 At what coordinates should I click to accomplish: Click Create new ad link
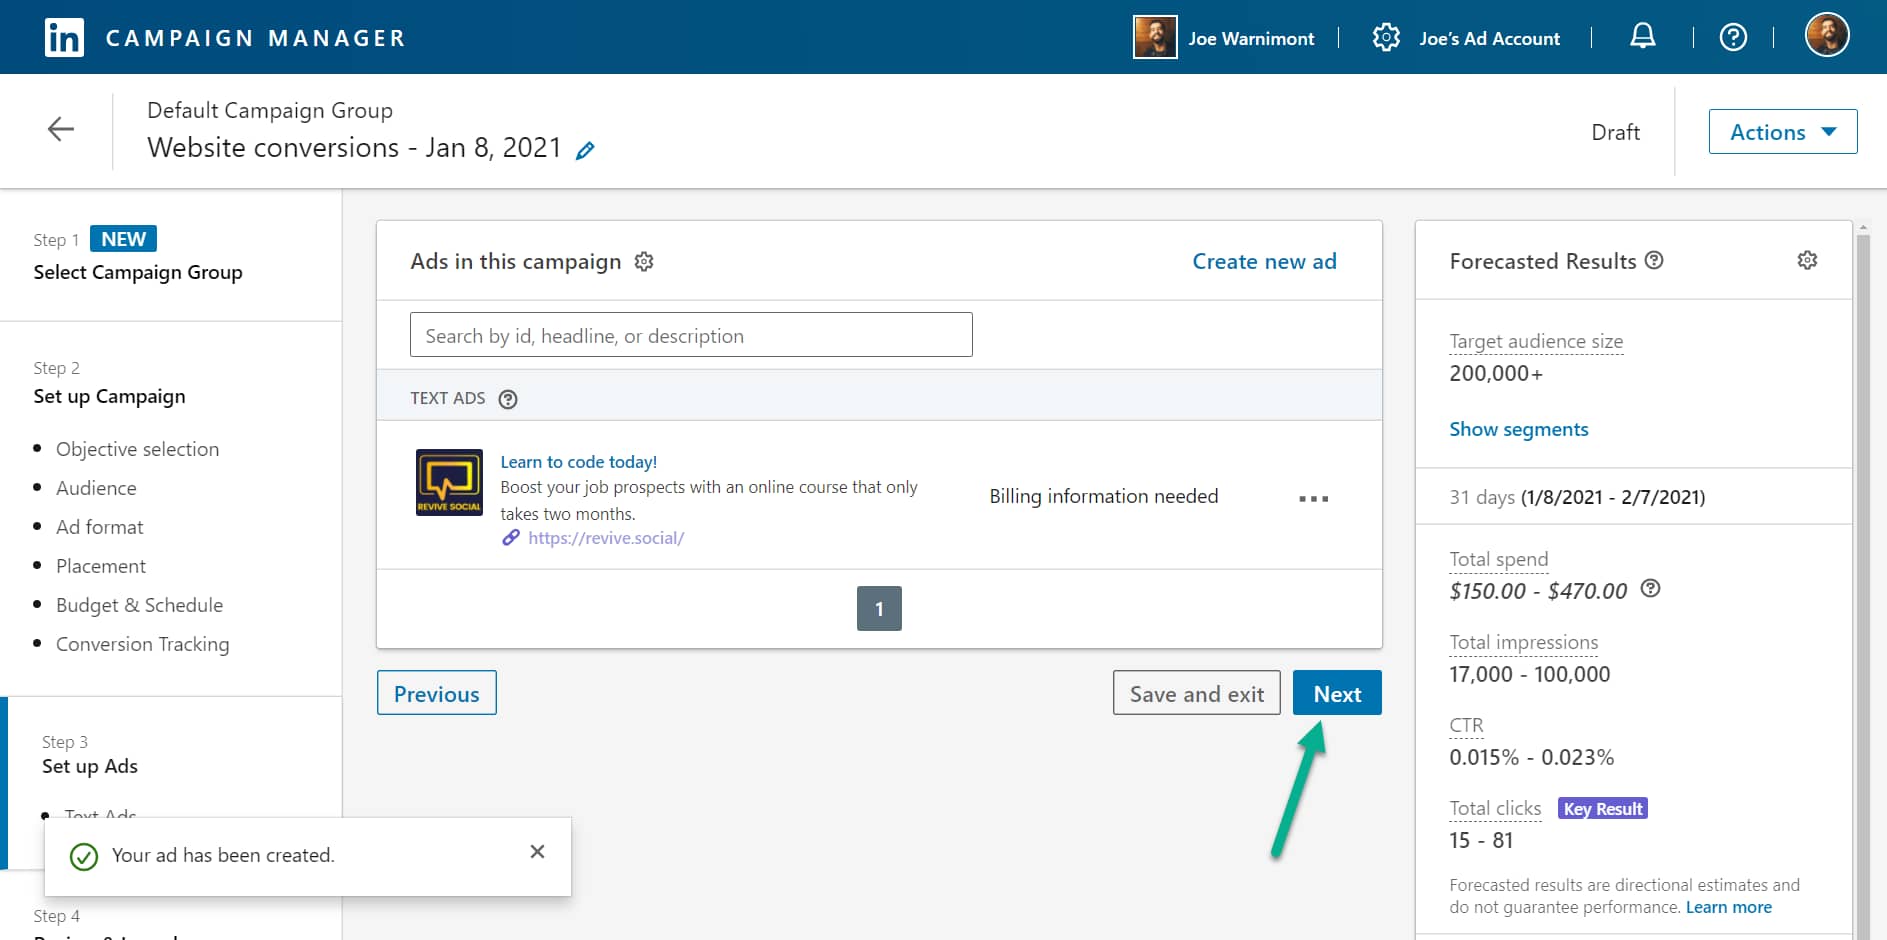tap(1264, 261)
